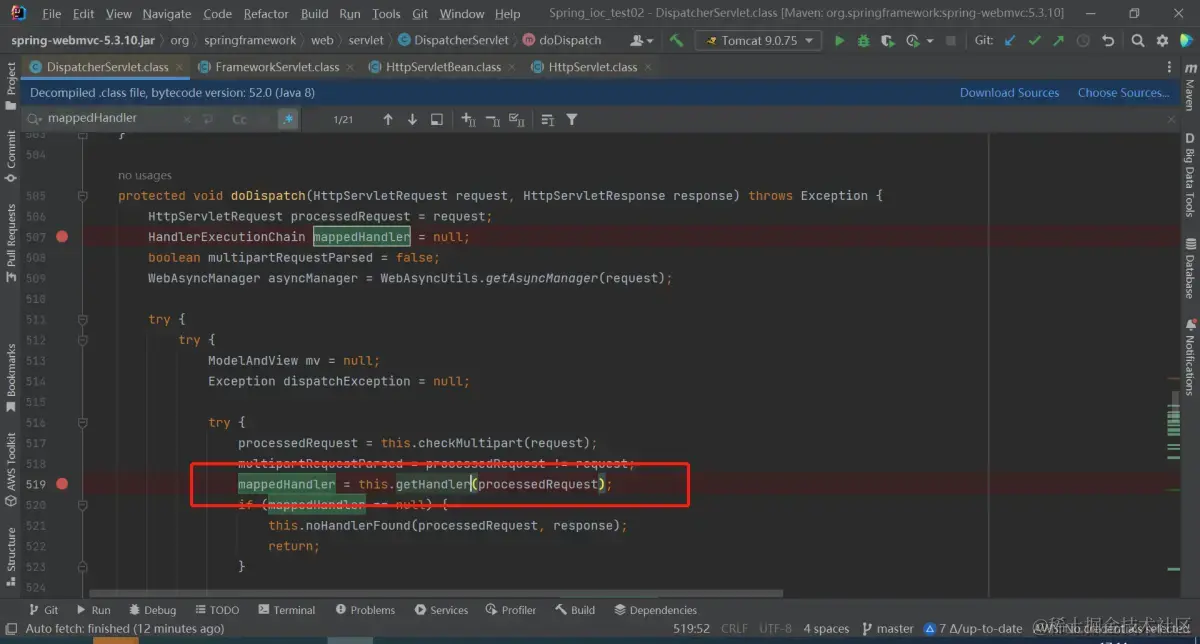Open the Dependencies tool window
1200x644 pixels.
(655, 610)
